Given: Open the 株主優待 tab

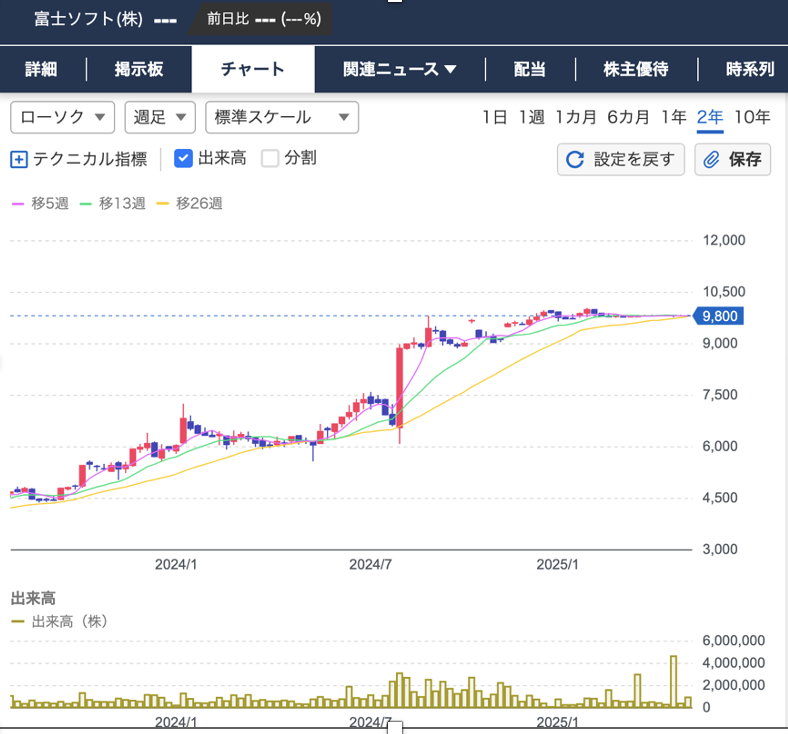Looking at the screenshot, I should tap(635, 69).
